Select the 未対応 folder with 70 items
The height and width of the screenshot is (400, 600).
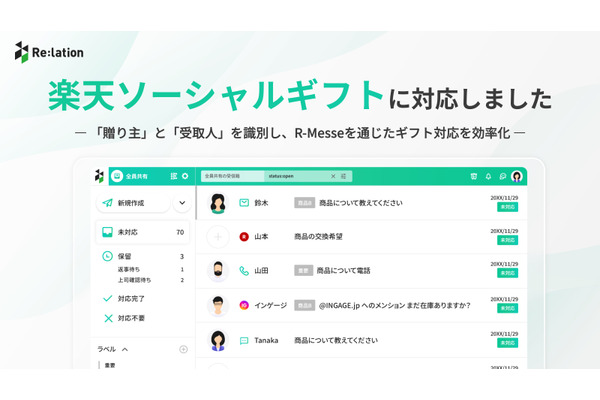point(142,232)
